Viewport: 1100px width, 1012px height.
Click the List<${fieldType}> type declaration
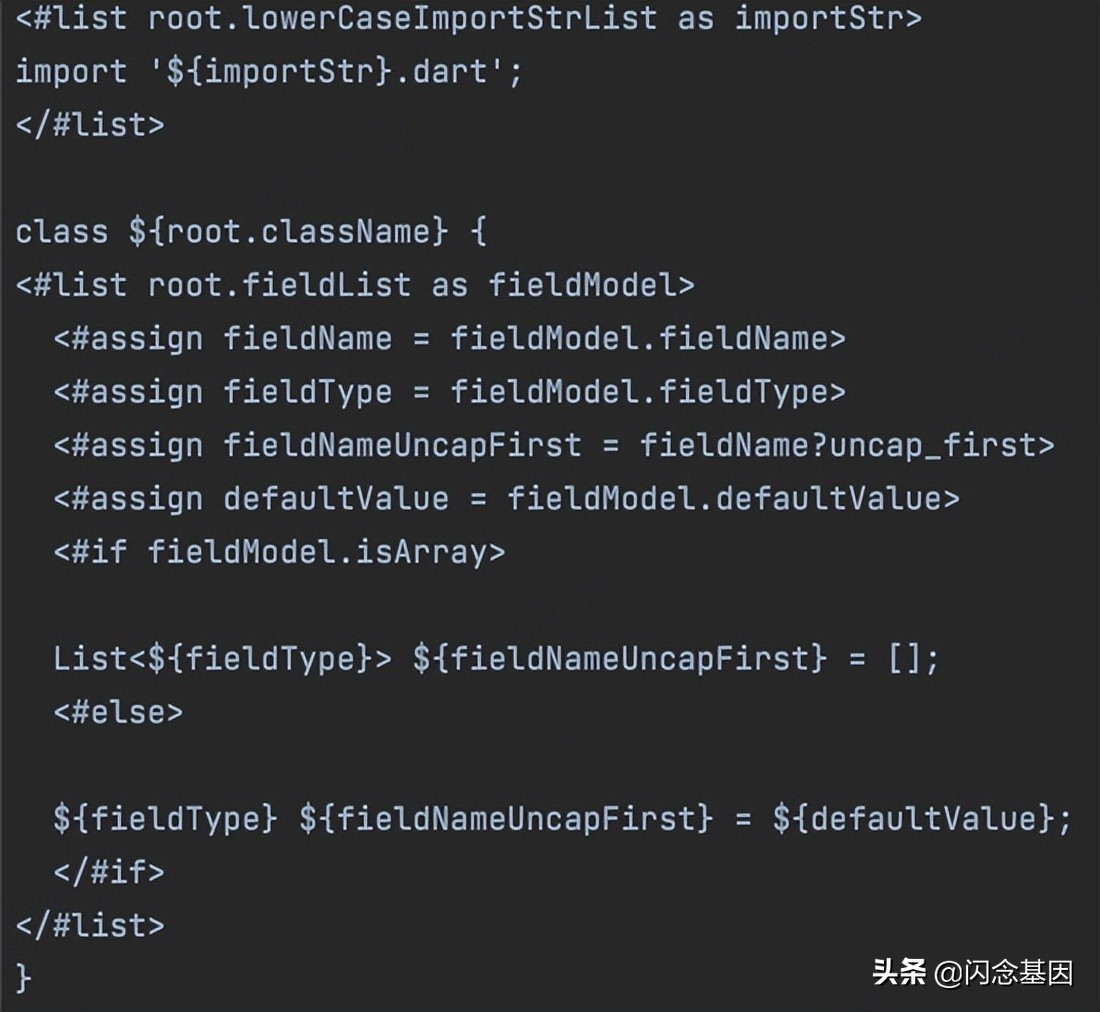point(222,658)
